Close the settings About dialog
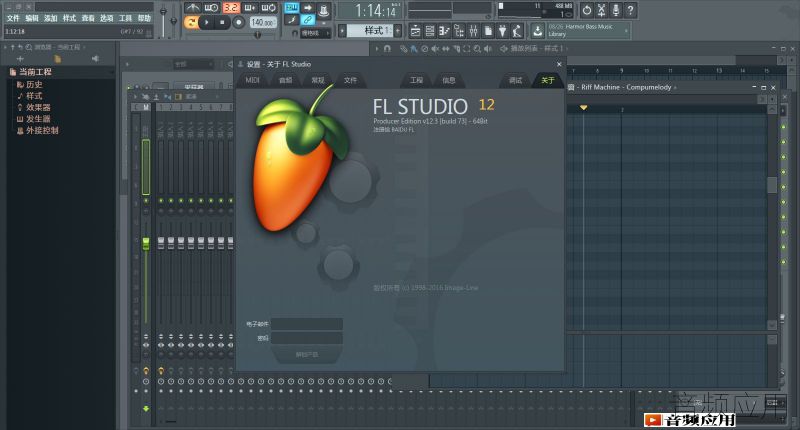Screen dimensions: 800x430 coord(559,64)
